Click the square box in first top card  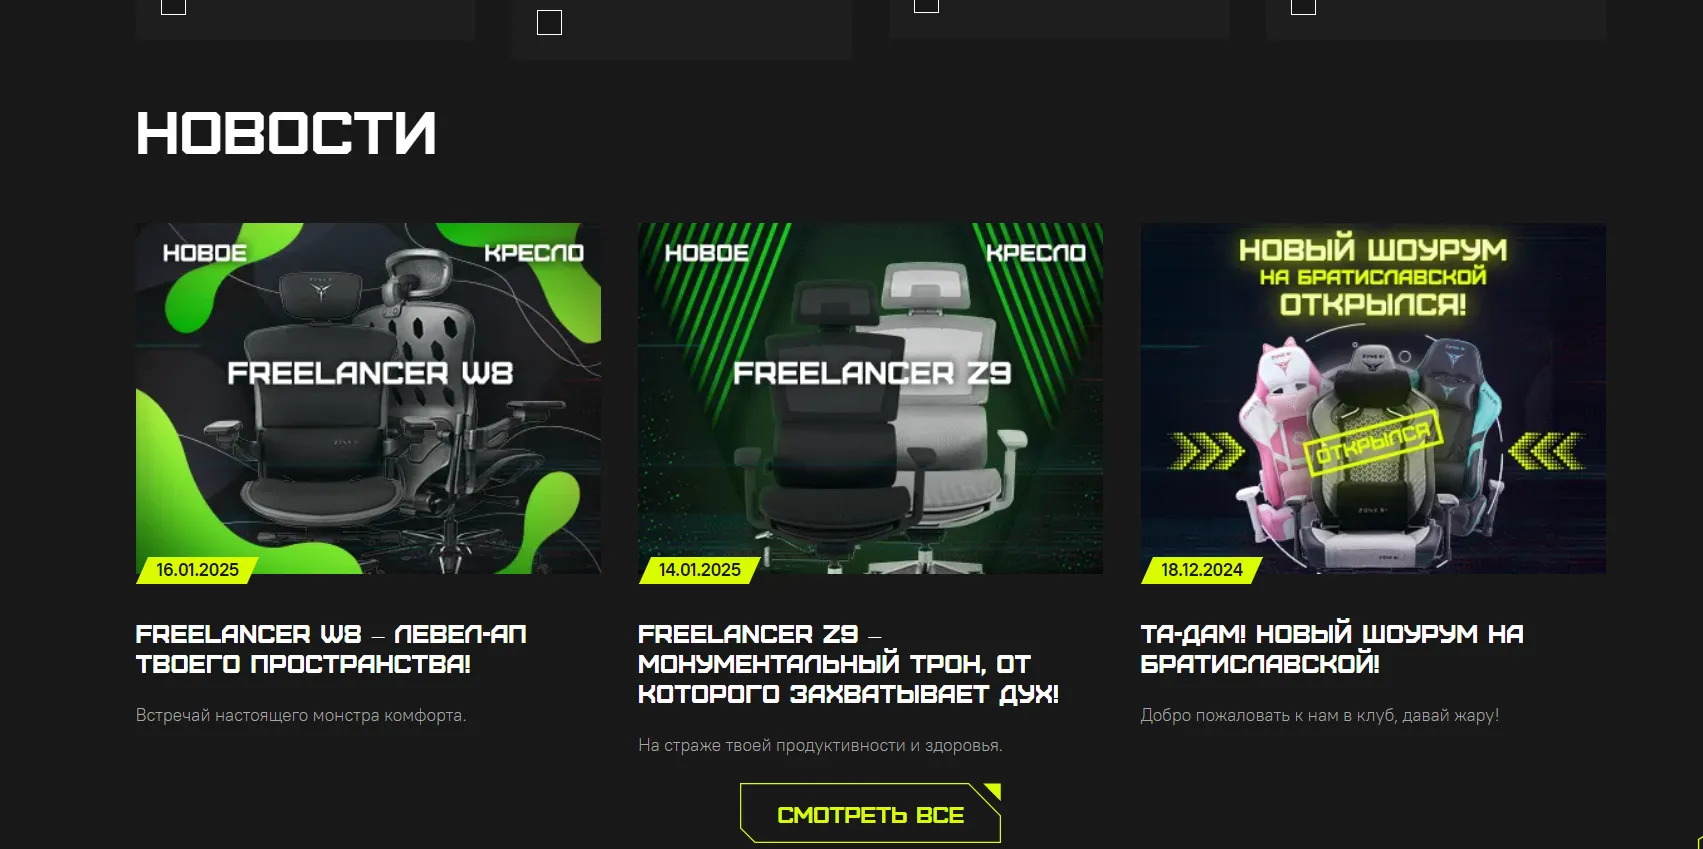pos(174,6)
